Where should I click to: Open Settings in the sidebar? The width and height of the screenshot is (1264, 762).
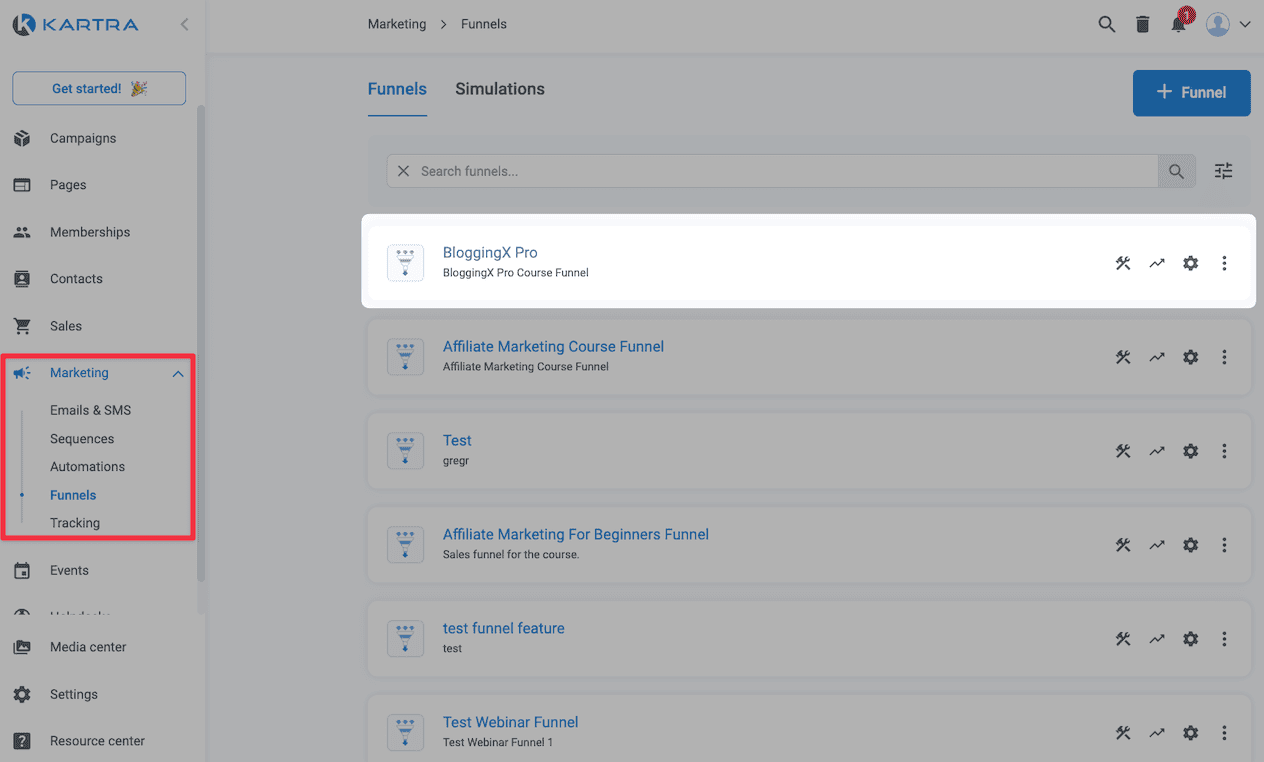[x=74, y=694]
